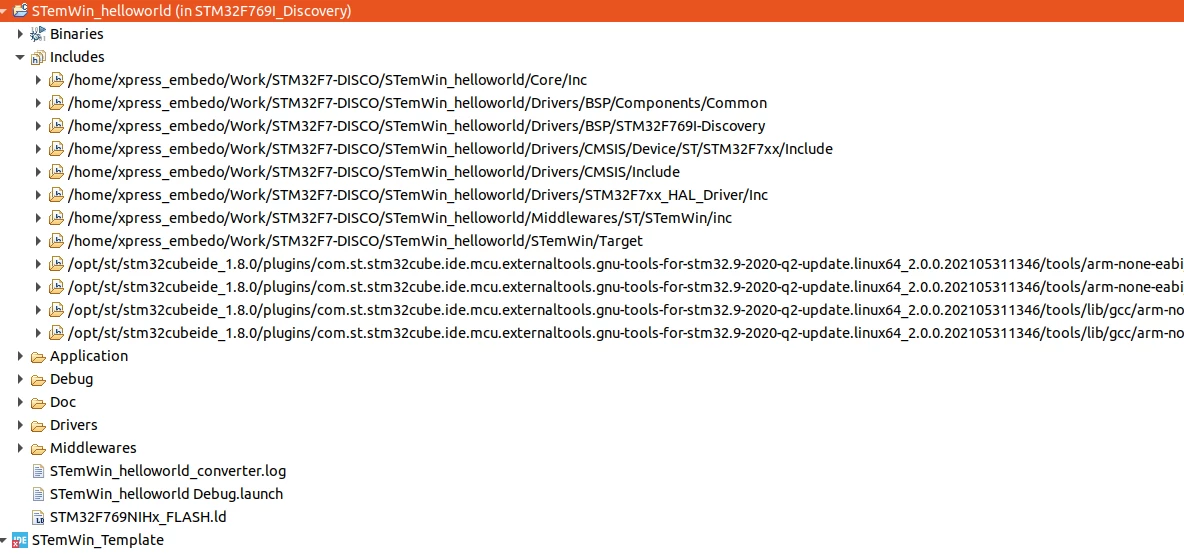Expand the Application folder
The width and height of the screenshot is (1184, 554).
[x=20, y=356]
